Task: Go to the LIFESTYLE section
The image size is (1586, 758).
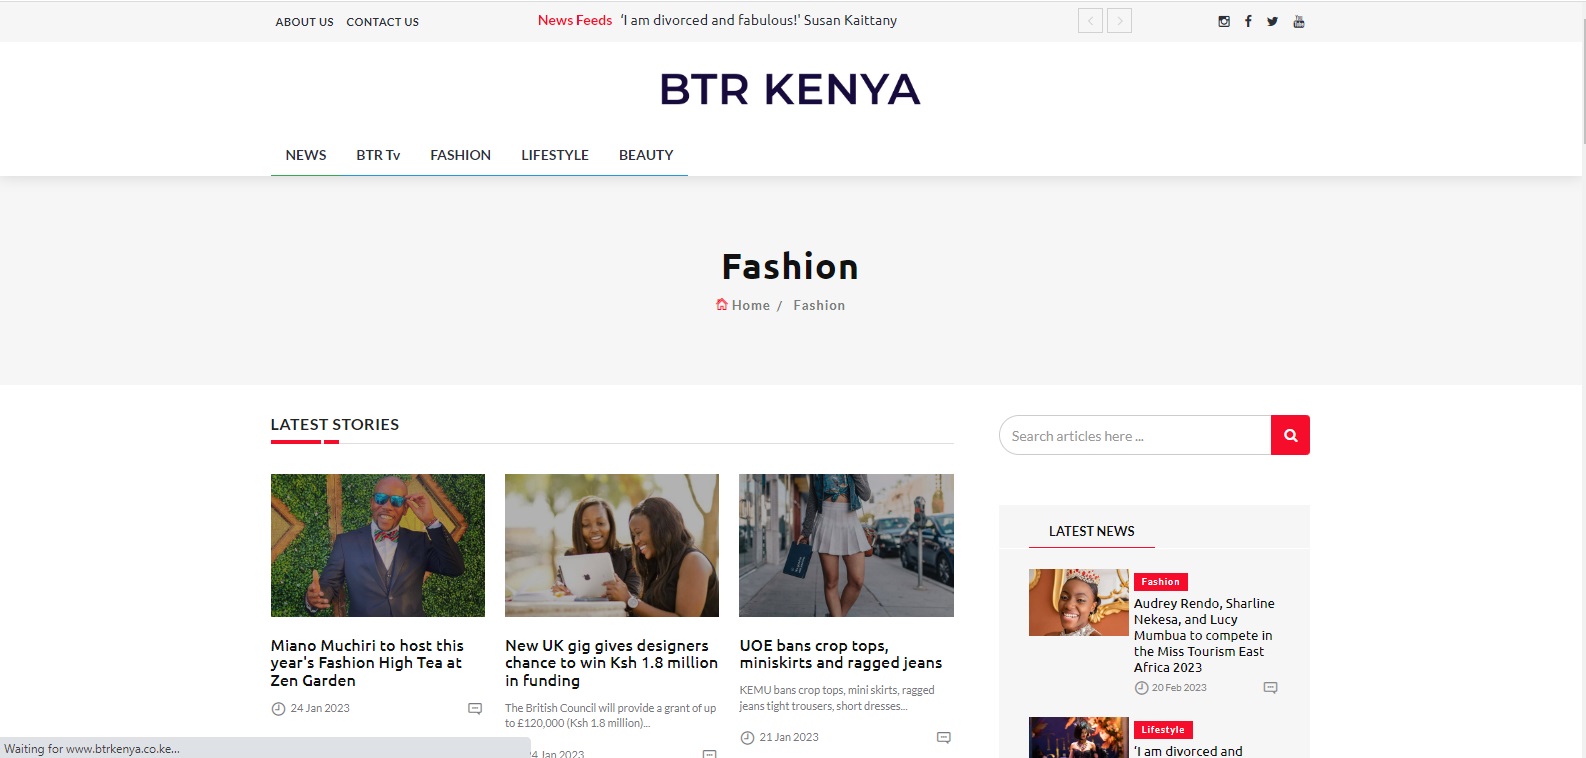Action: click(x=554, y=155)
